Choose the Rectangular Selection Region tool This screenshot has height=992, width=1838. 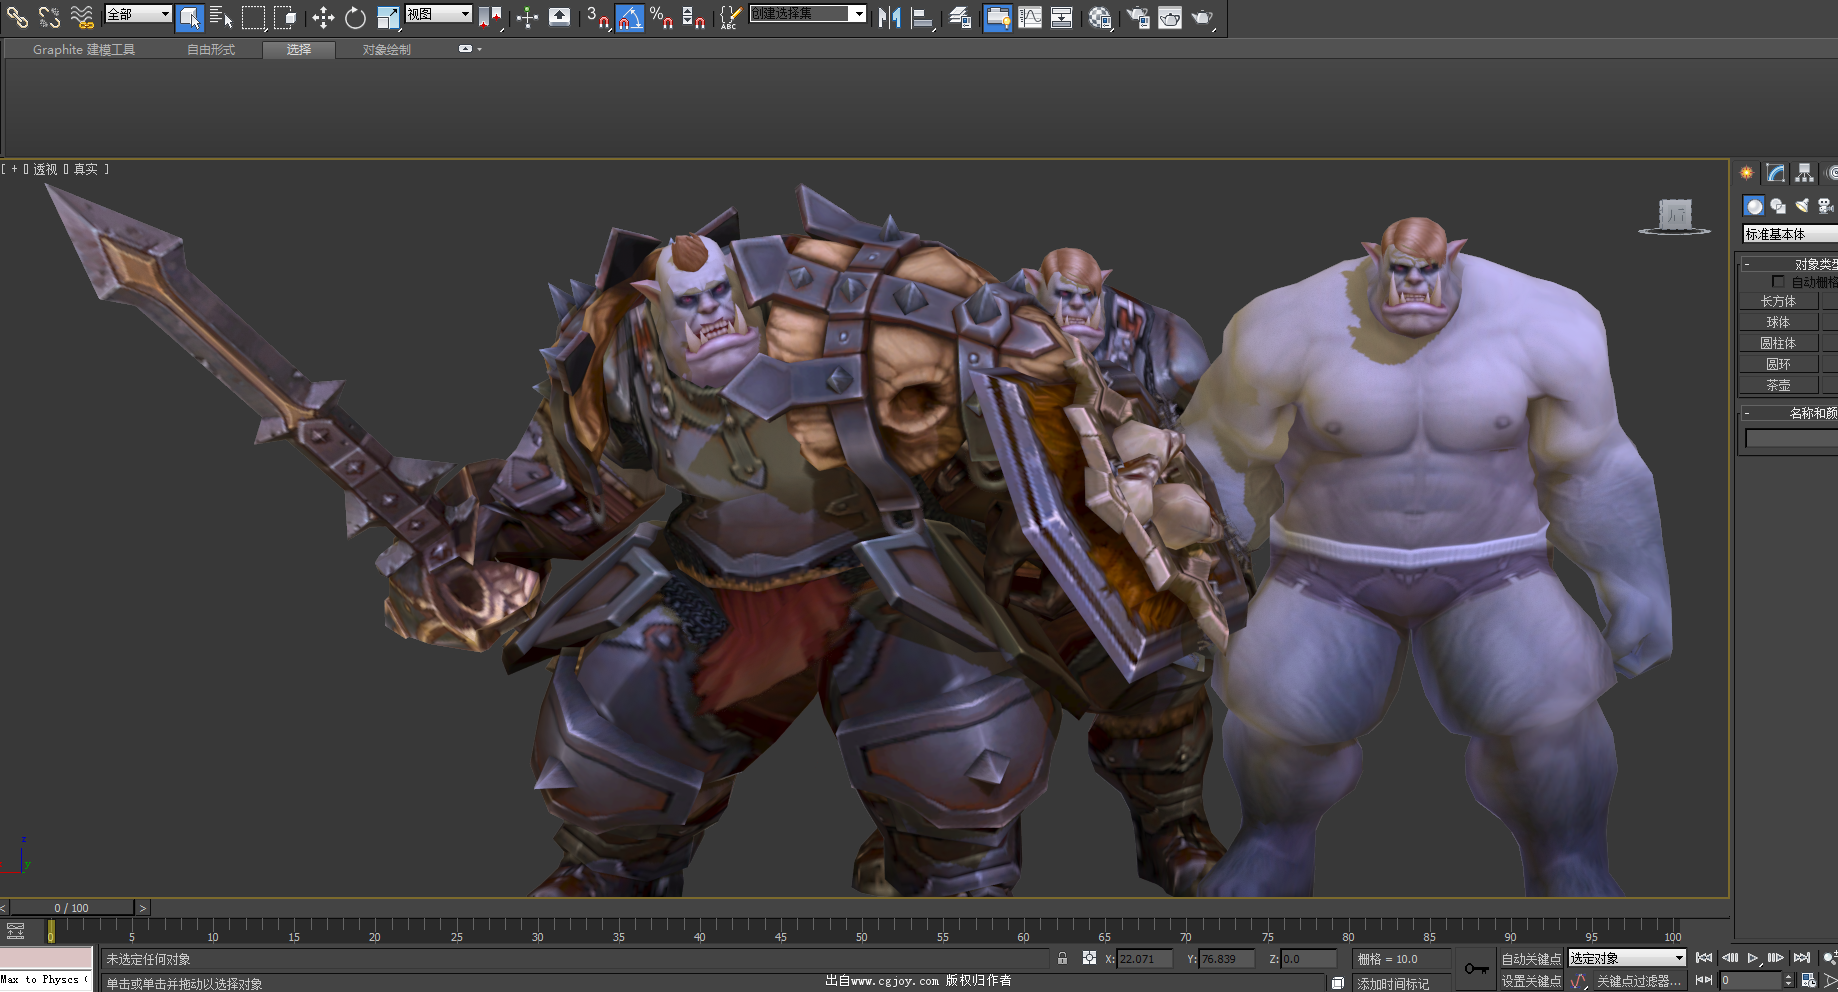(x=254, y=17)
